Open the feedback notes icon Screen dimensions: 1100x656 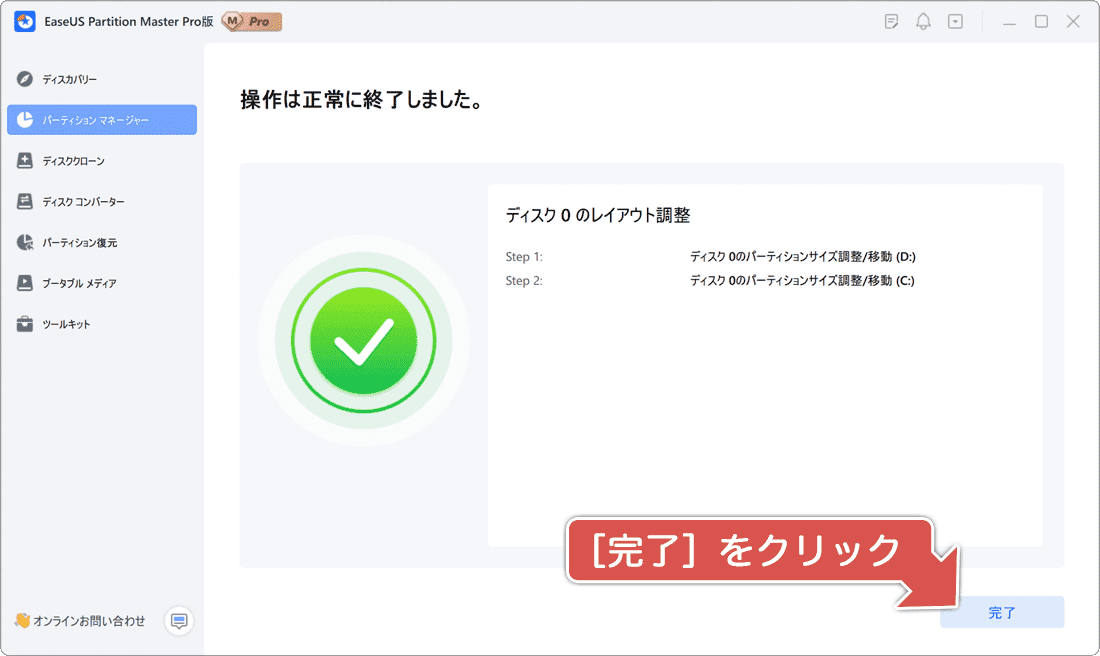(891, 20)
